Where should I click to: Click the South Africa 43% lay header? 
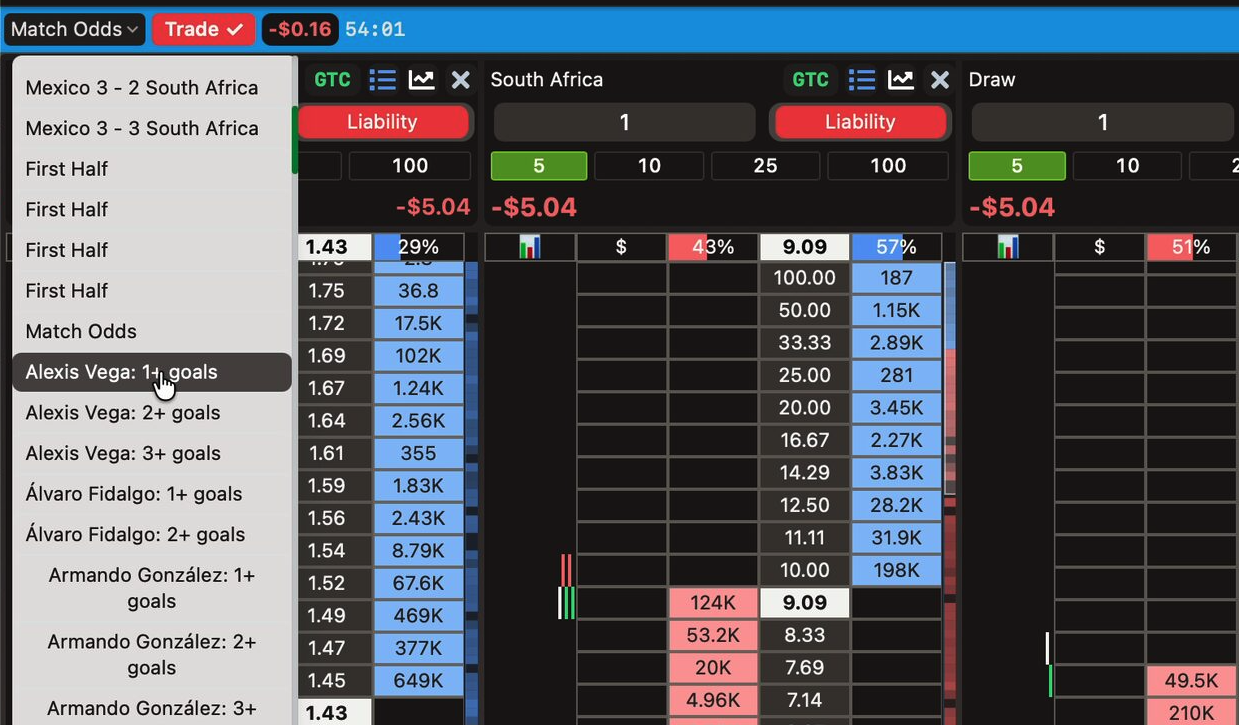713,247
